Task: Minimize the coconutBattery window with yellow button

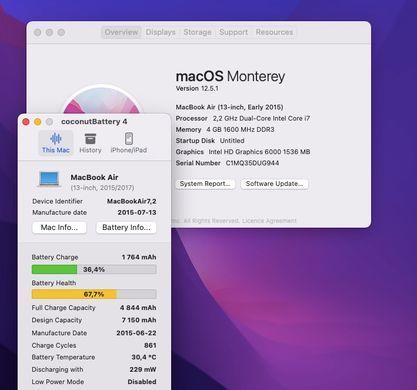Action: tap(38, 122)
